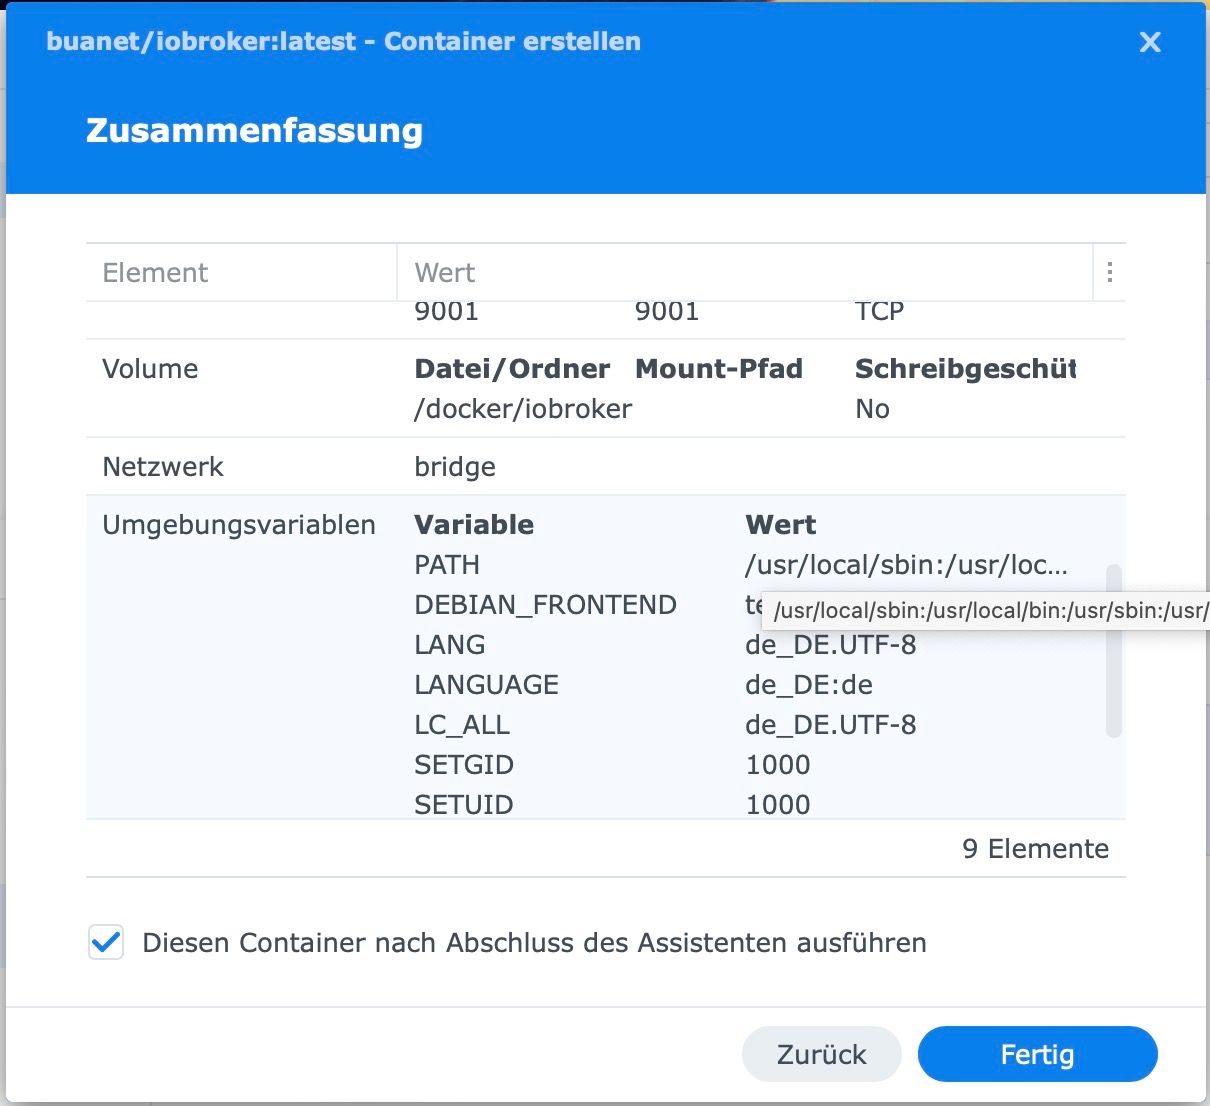Click the Element column header
The image size is (1210, 1106).
click(156, 272)
